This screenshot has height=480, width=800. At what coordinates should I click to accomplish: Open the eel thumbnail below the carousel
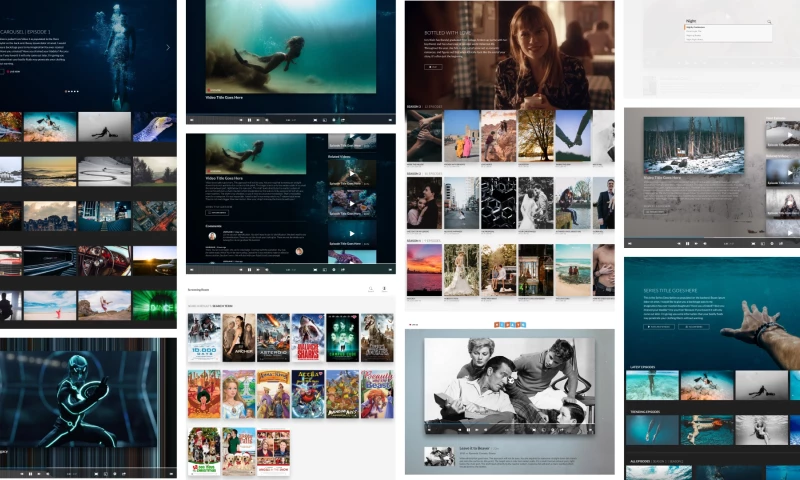point(155,127)
